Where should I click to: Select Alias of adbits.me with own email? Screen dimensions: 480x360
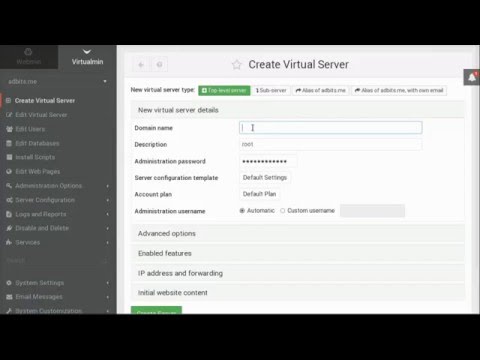[x=399, y=90]
